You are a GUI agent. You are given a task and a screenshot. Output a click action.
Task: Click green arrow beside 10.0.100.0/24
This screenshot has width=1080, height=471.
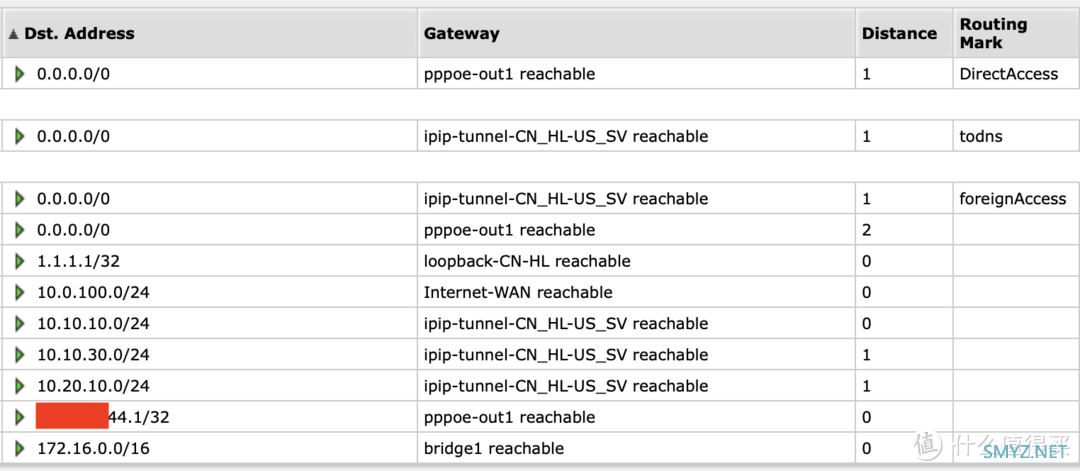pos(20,293)
